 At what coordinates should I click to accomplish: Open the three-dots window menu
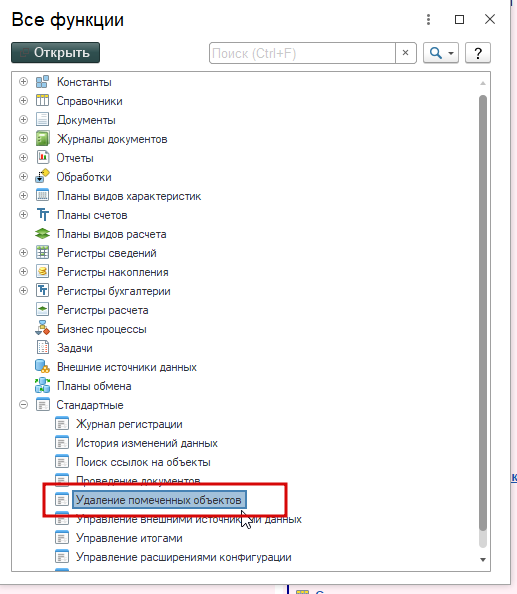click(428, 19)
